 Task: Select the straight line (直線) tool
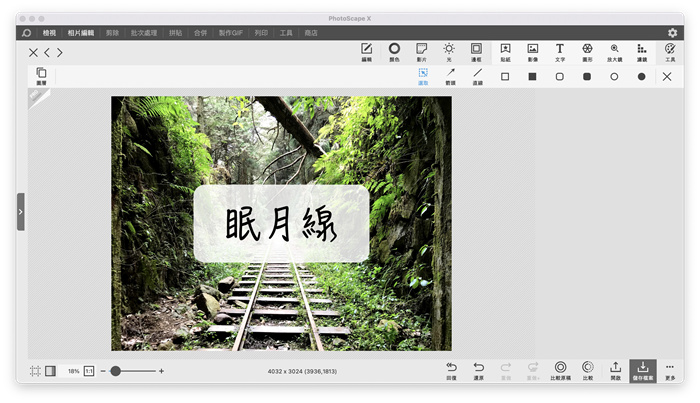(x=477, y=76)
